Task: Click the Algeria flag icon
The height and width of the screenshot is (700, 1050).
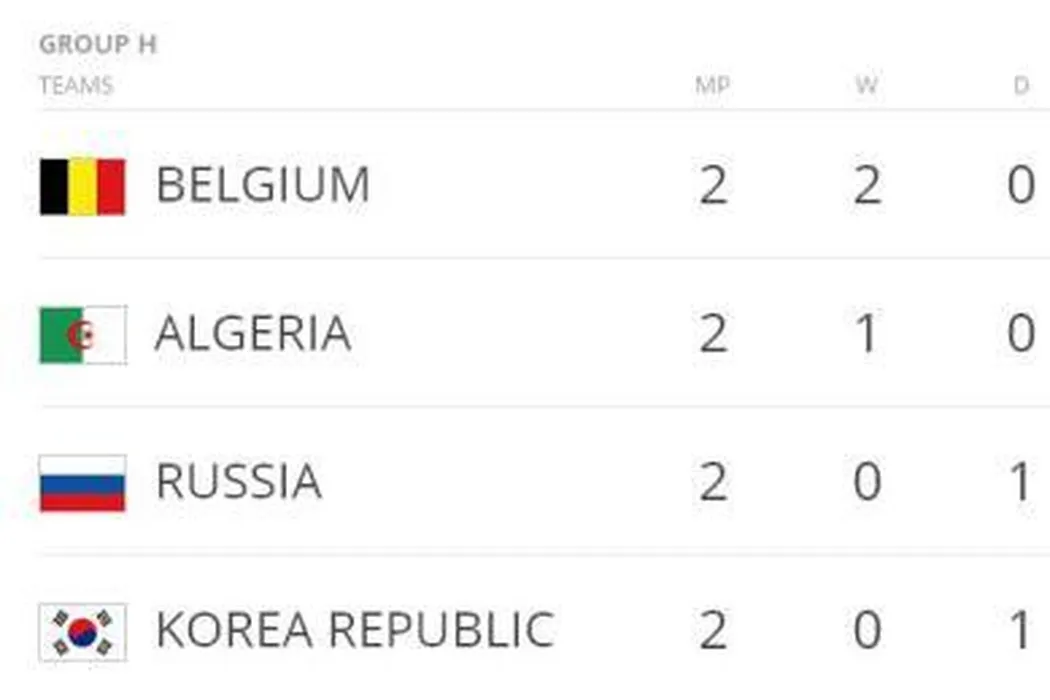Action: pyautogui.click(x=82, y=335)
